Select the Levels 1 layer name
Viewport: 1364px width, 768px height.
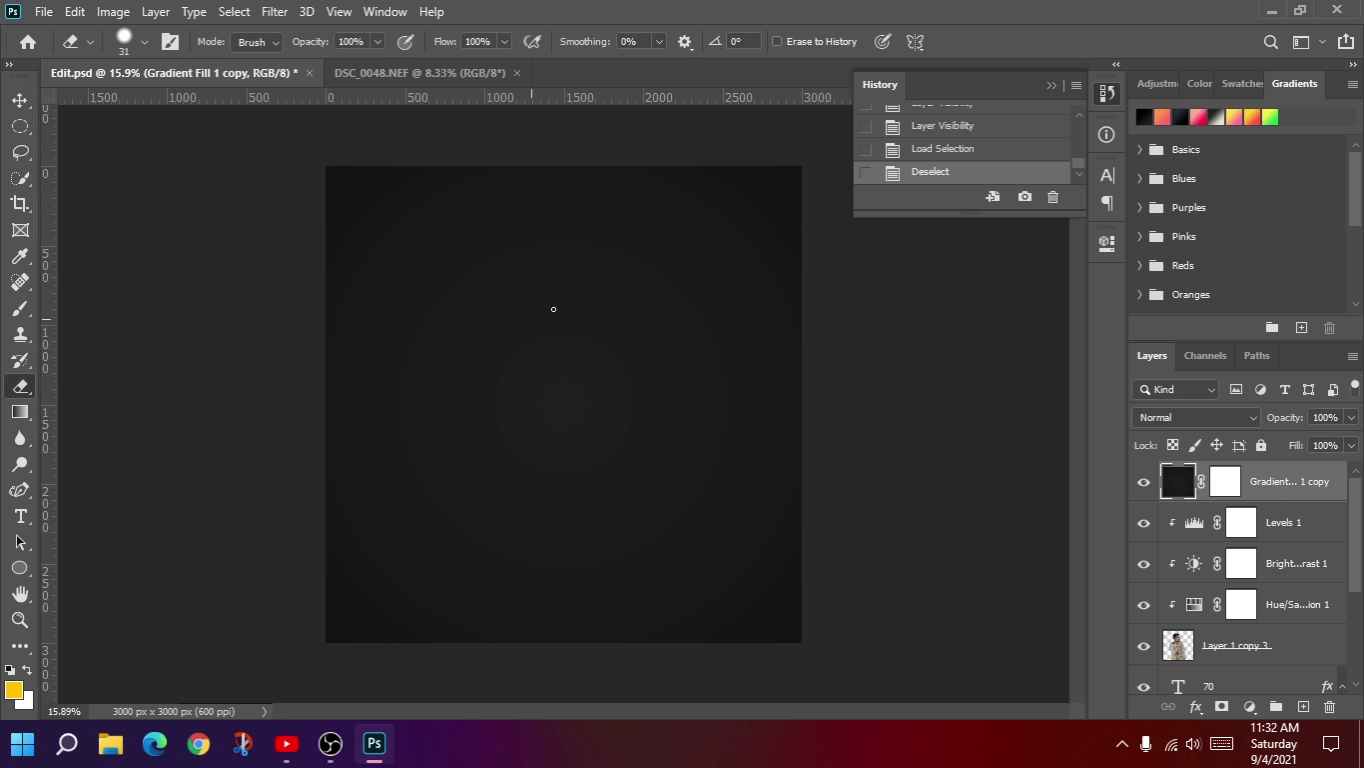pyautogui.click(x=1283, y=523)
